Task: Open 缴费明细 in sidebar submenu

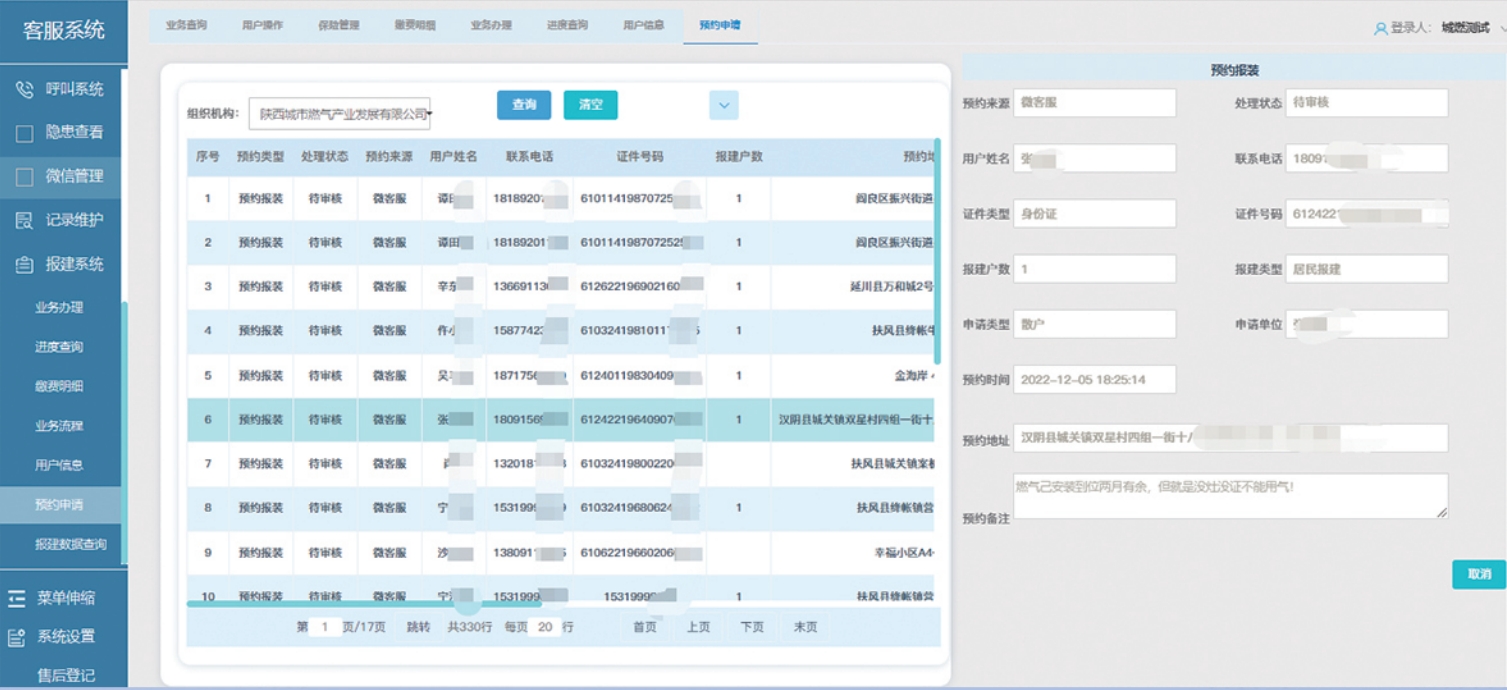Action: pyautogui.click(x=60, y=386)
